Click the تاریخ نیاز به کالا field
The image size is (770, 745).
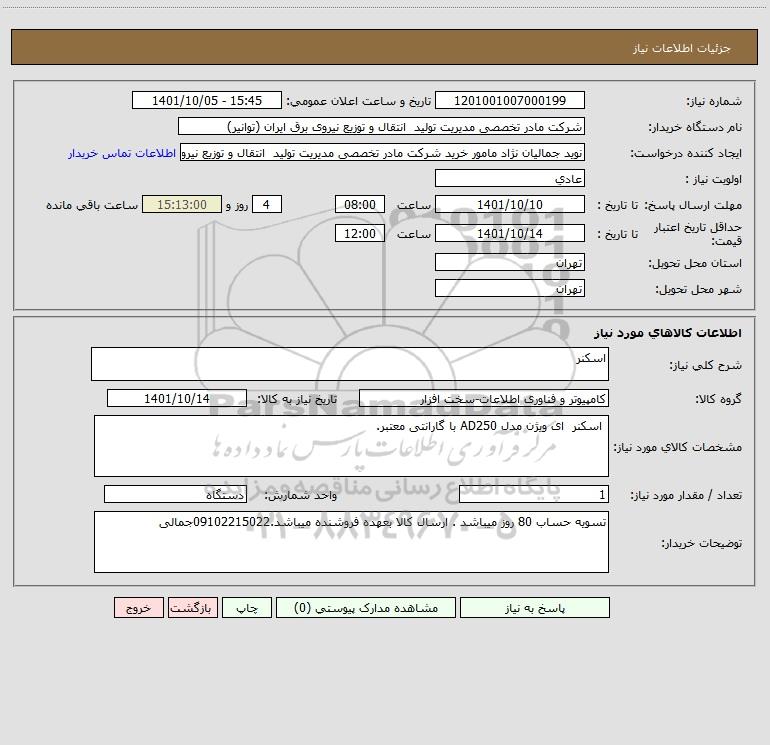[177, 398]
